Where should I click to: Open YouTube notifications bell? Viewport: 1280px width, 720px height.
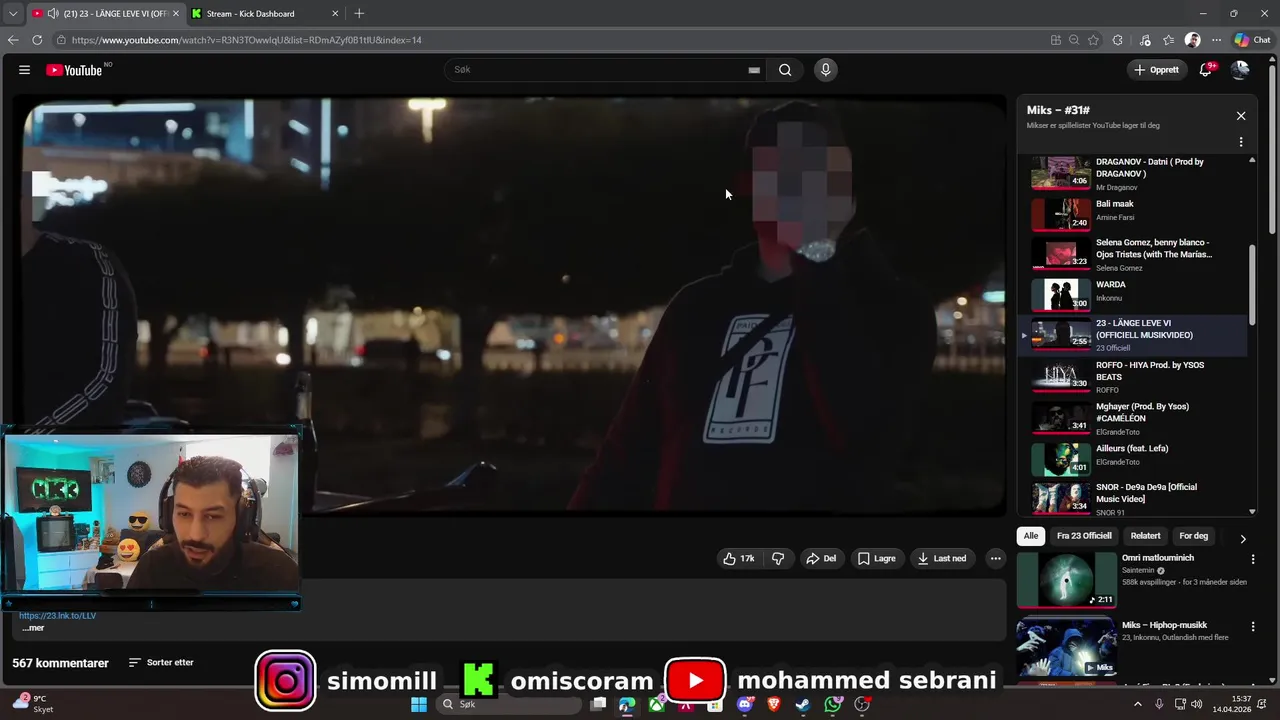(1206, 69)
